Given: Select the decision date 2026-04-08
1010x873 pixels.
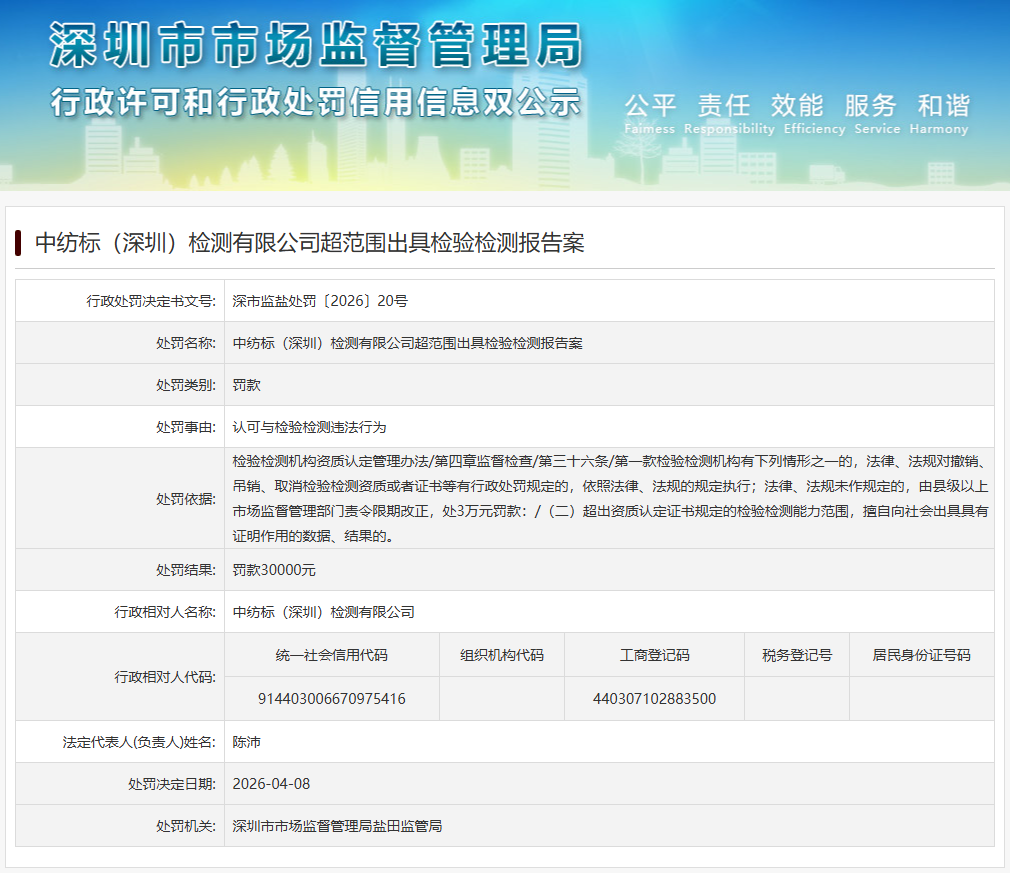Looking at the screenshot, I should point(271,784).
